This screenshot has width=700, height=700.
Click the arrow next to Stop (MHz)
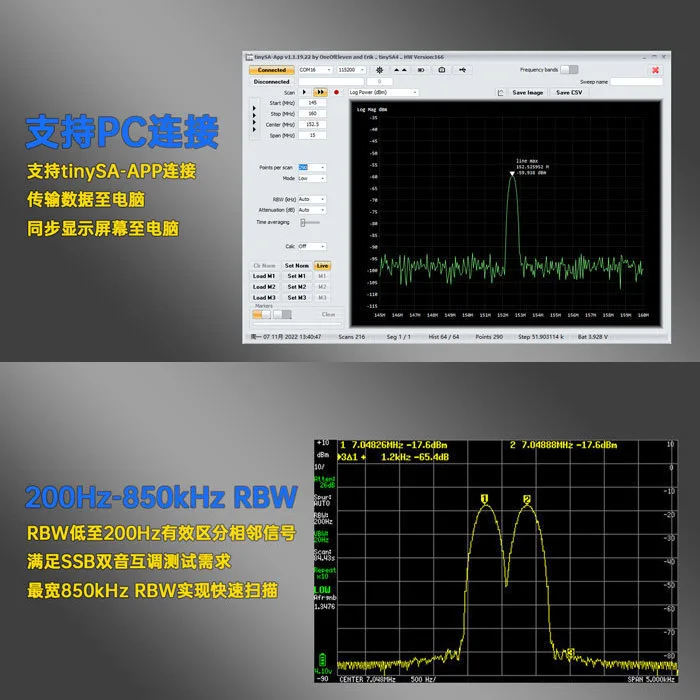(254, 115)
